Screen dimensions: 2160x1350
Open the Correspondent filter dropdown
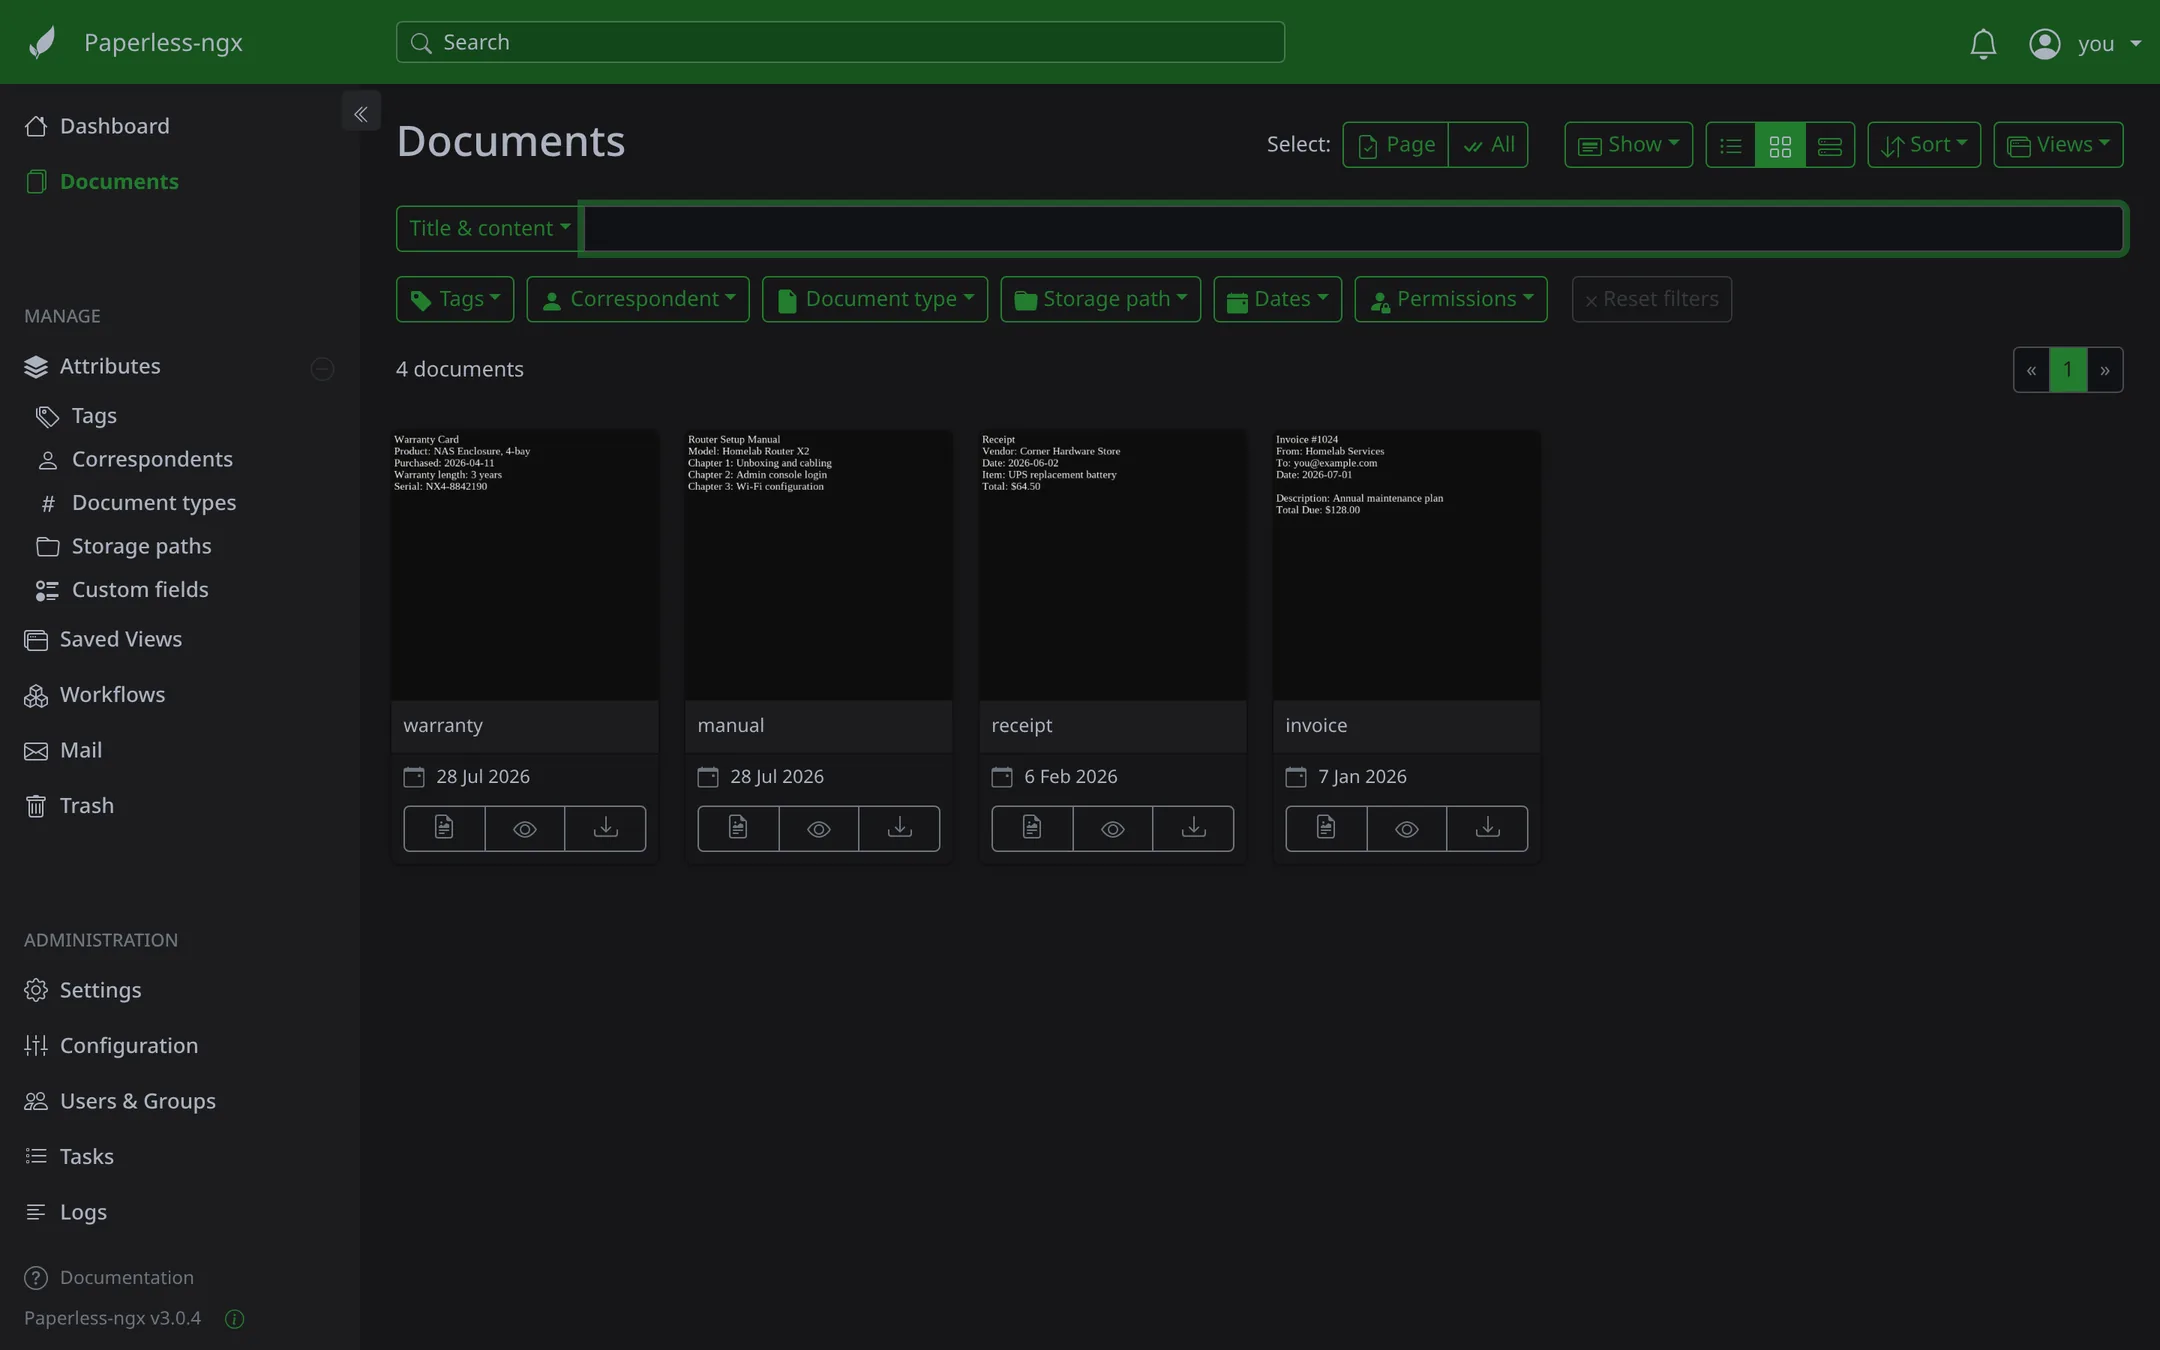coord(638,299)
